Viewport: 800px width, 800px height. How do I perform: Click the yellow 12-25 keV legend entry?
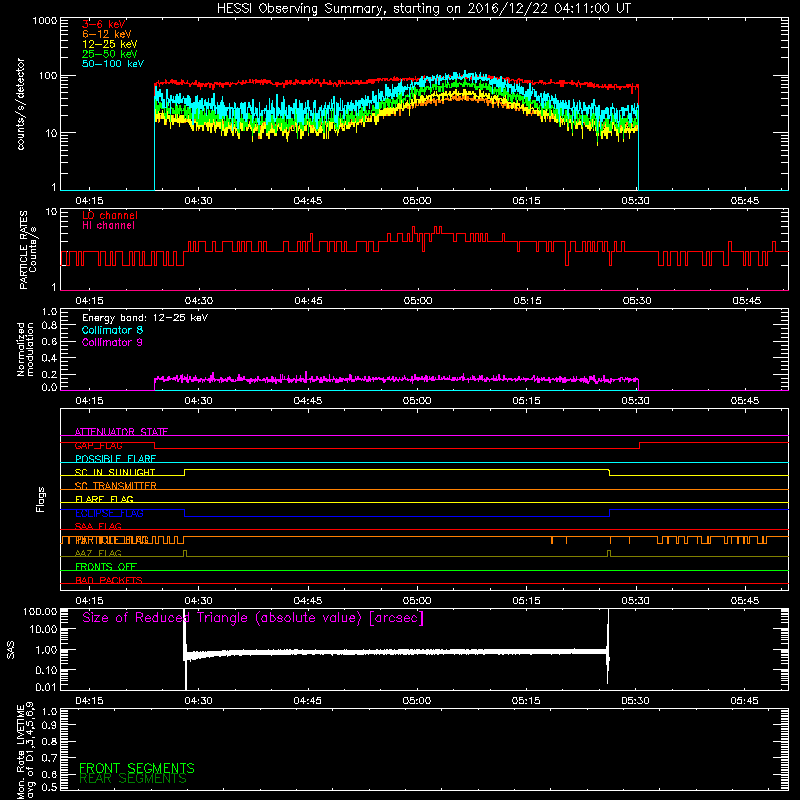pos(110,44)
